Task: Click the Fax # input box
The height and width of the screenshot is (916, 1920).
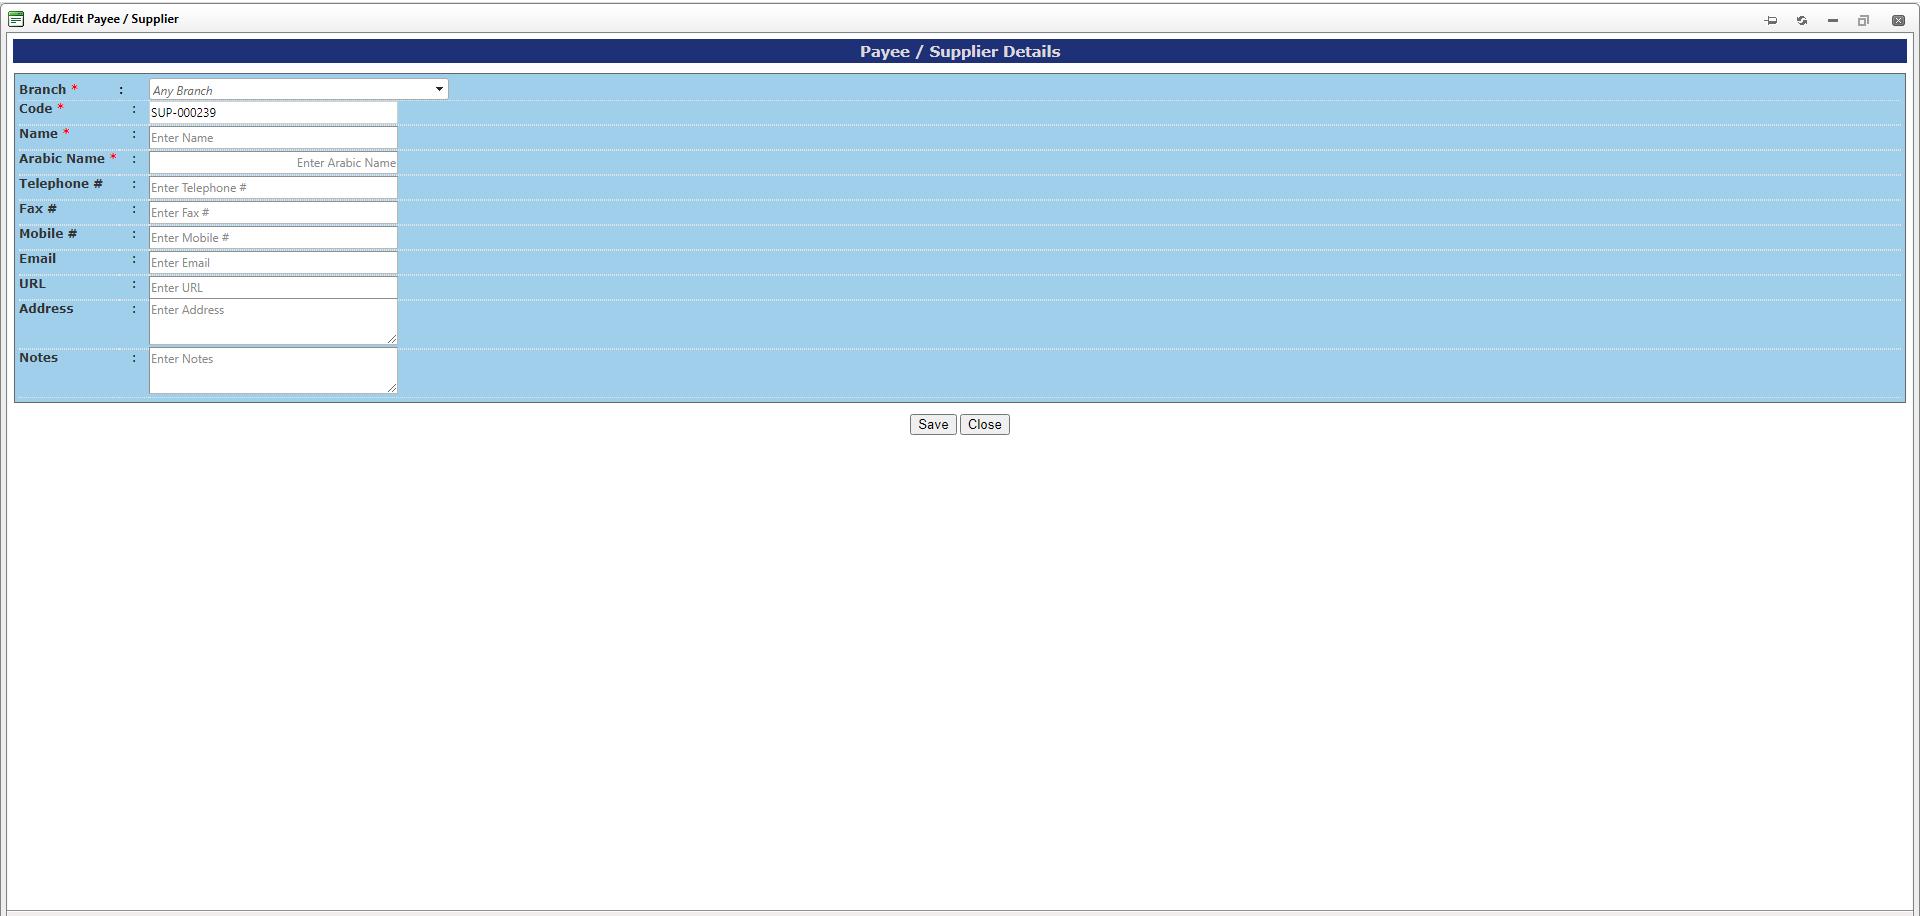Action: (x=272, y=212)
